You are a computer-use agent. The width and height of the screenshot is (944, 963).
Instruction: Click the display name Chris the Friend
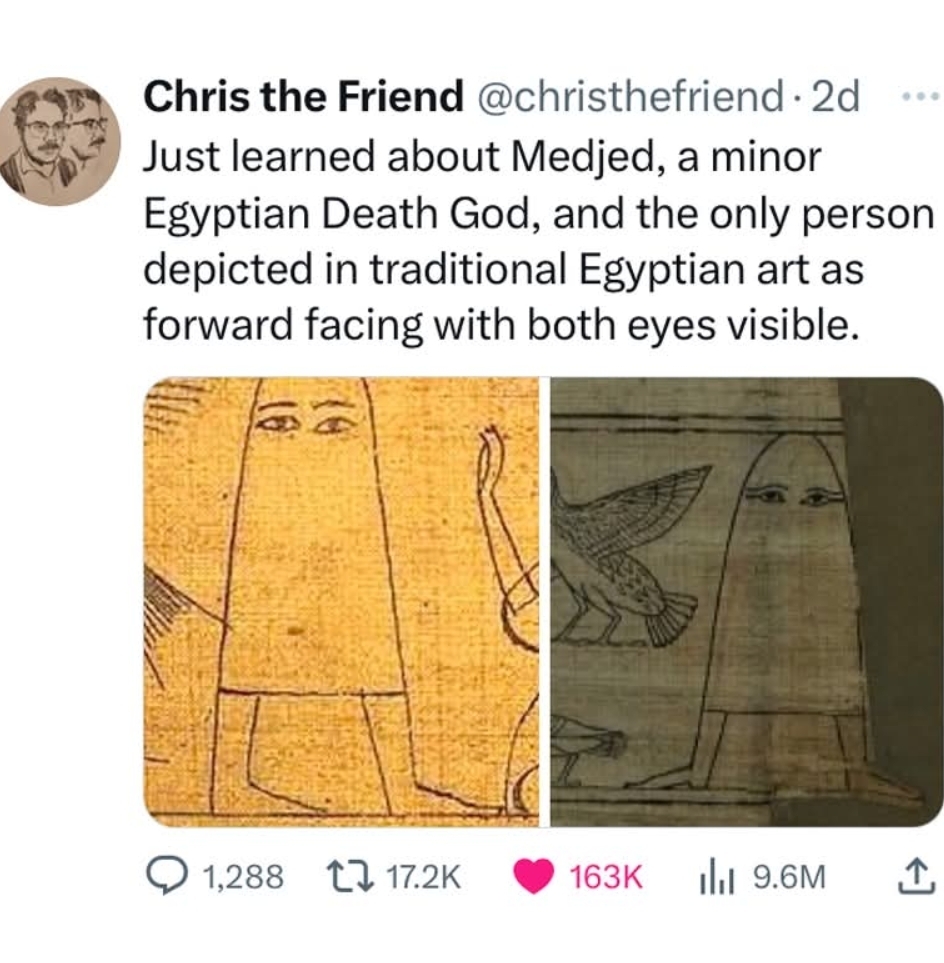tap(303, 96)
